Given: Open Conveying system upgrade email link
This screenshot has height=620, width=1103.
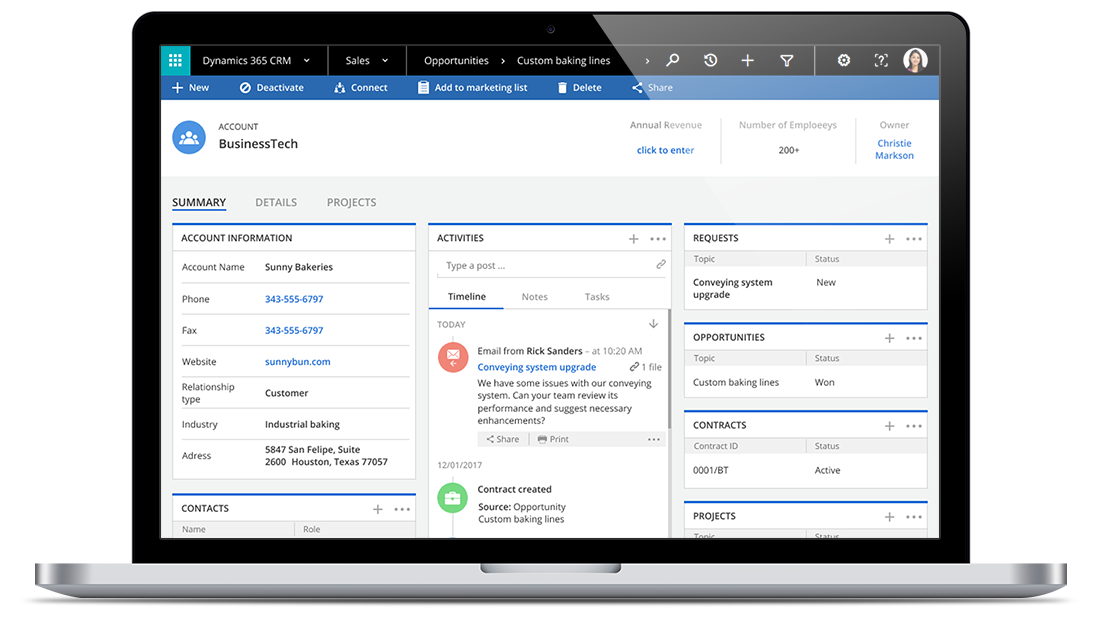Looking at the screenshot, I should (x=537, y=367).
